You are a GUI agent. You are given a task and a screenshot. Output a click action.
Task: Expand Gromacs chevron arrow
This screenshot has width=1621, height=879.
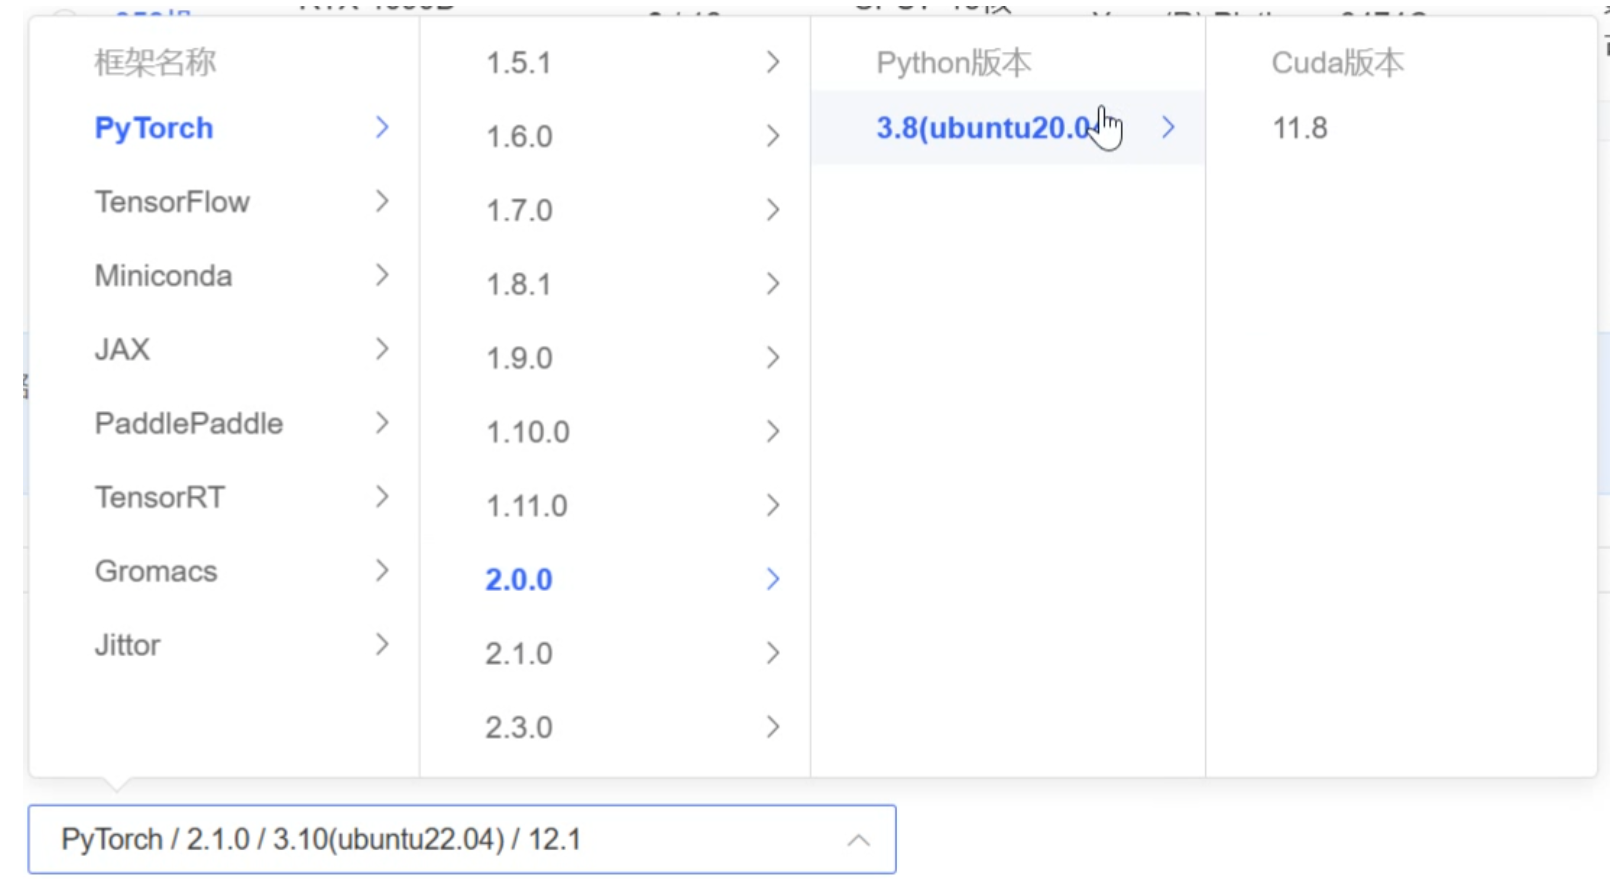pos(382,570)
